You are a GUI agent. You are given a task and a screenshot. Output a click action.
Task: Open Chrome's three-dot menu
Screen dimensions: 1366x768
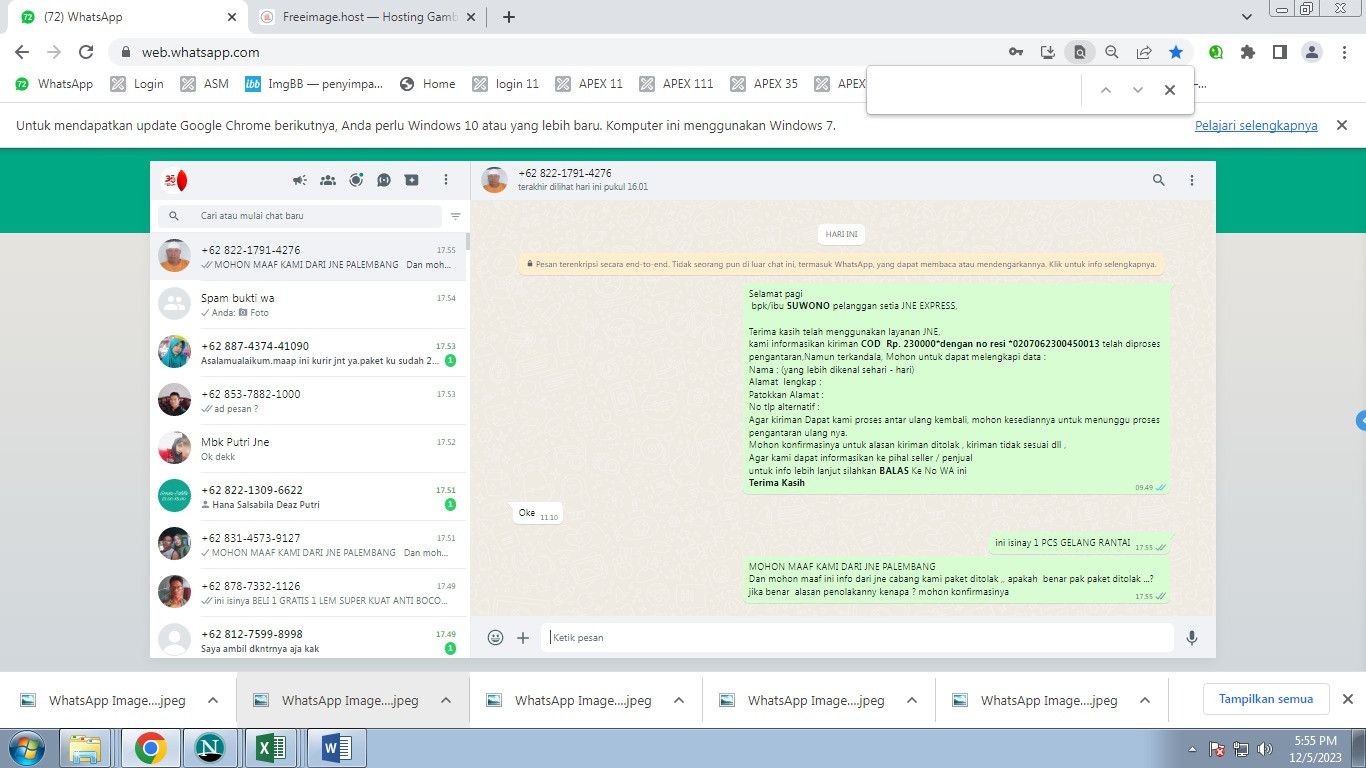click(x=1344, y=52)
